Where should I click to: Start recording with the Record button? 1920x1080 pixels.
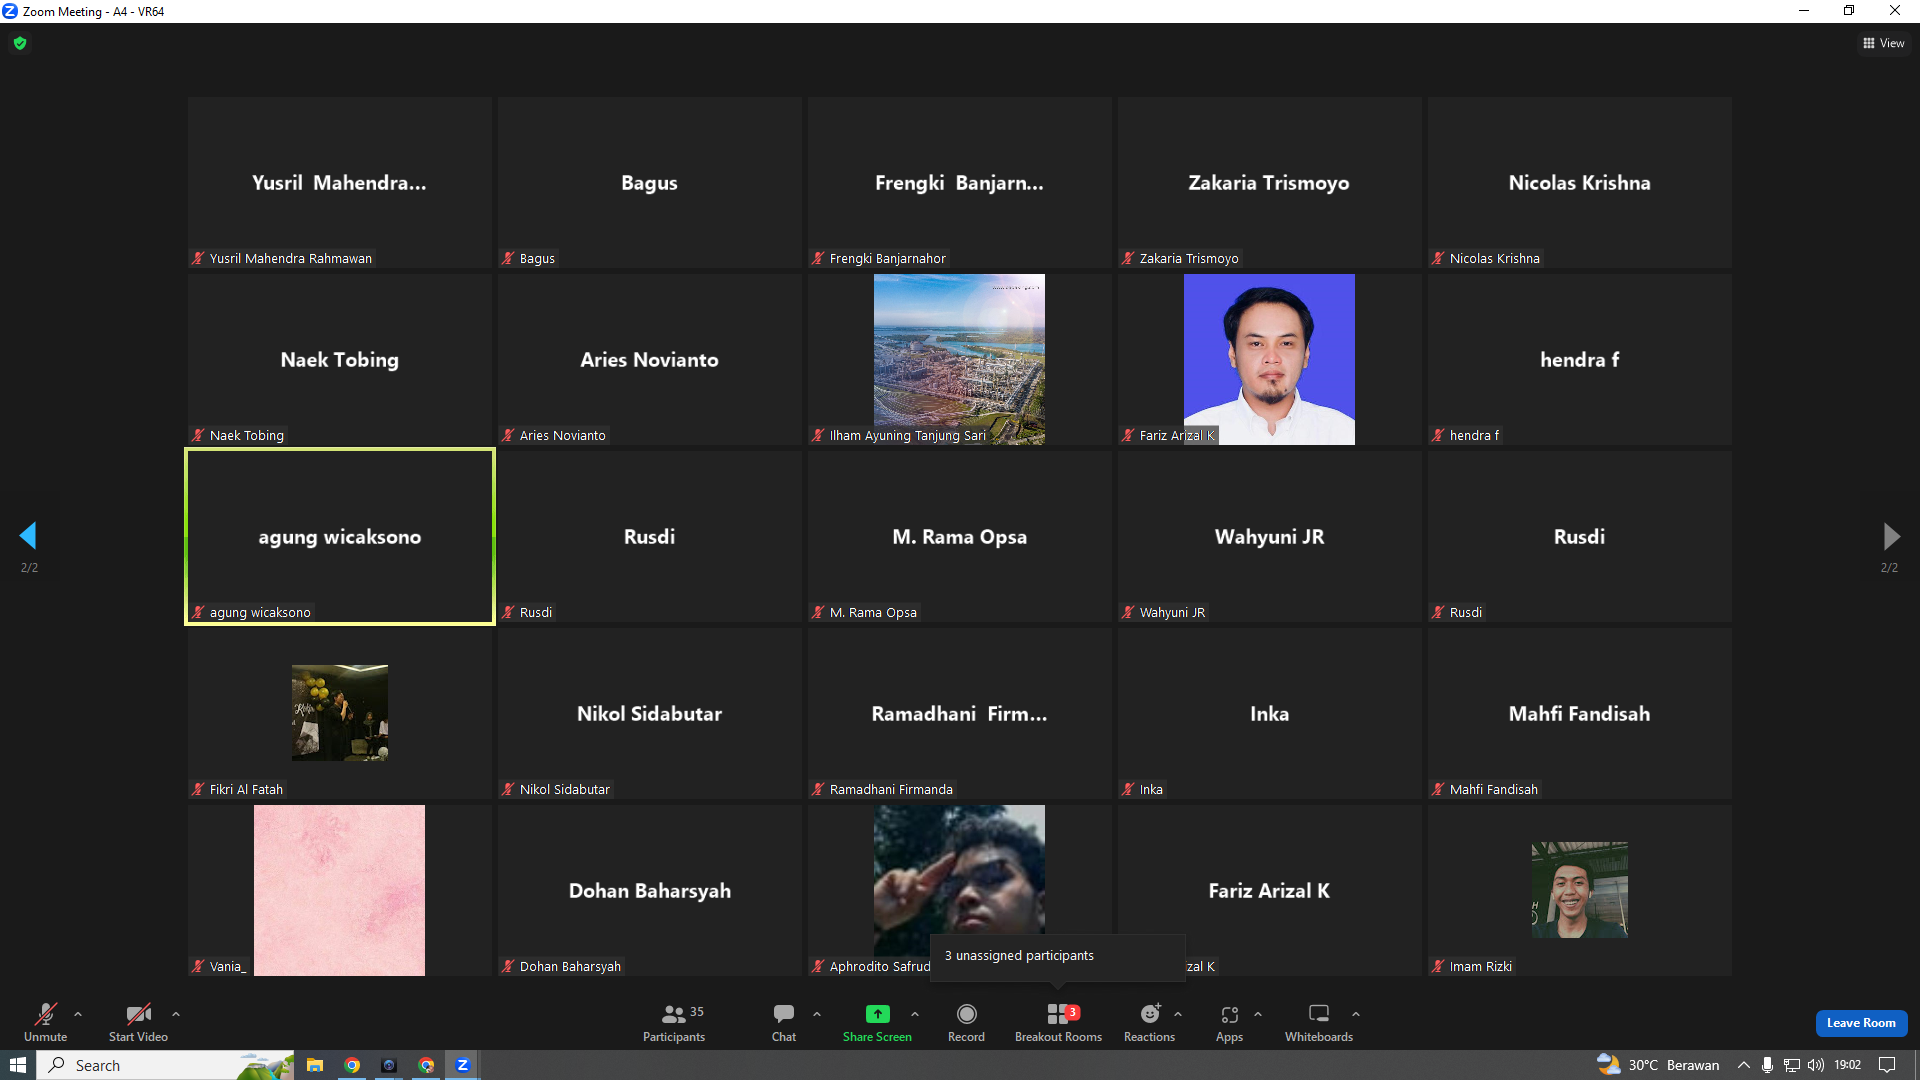click(x=966, y=1022)
